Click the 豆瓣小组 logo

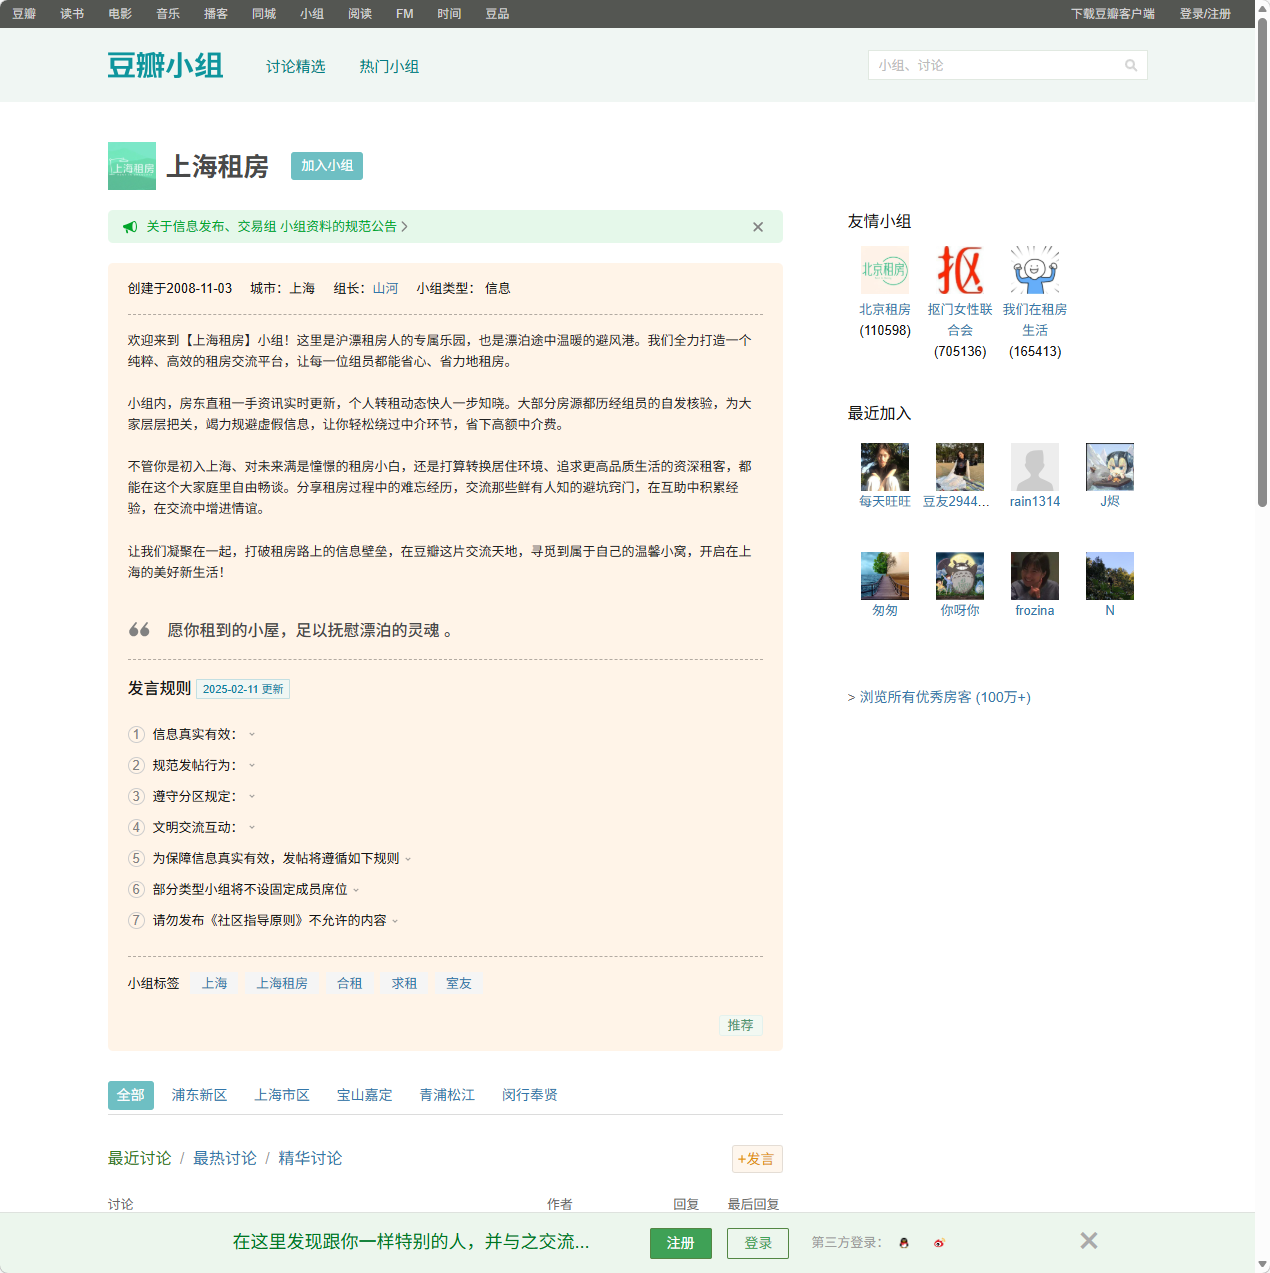click(x=165, y=64)
